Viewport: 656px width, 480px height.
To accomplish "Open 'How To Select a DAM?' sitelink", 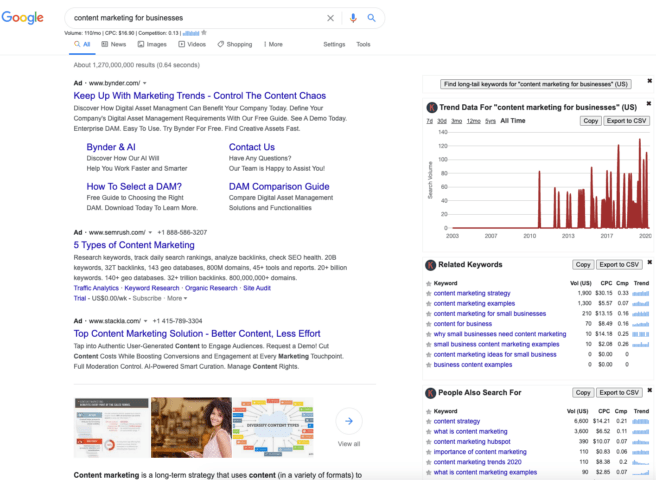I will pos(134,187).
